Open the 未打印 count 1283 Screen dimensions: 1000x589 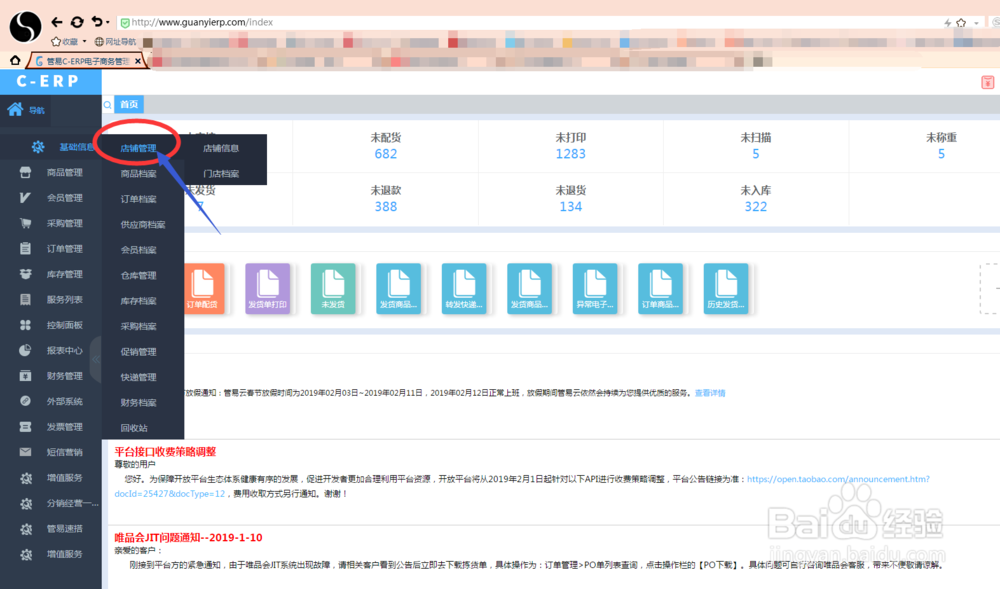[x=571, y=154]
